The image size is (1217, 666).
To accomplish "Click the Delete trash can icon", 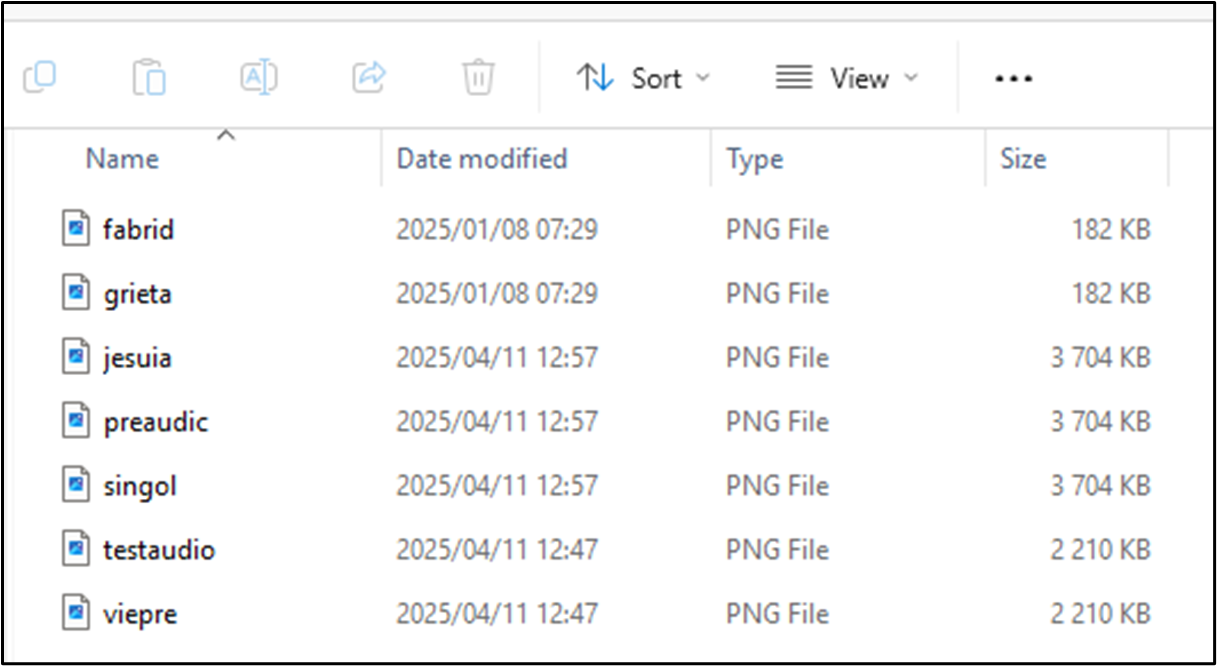I will click(478, 77).
